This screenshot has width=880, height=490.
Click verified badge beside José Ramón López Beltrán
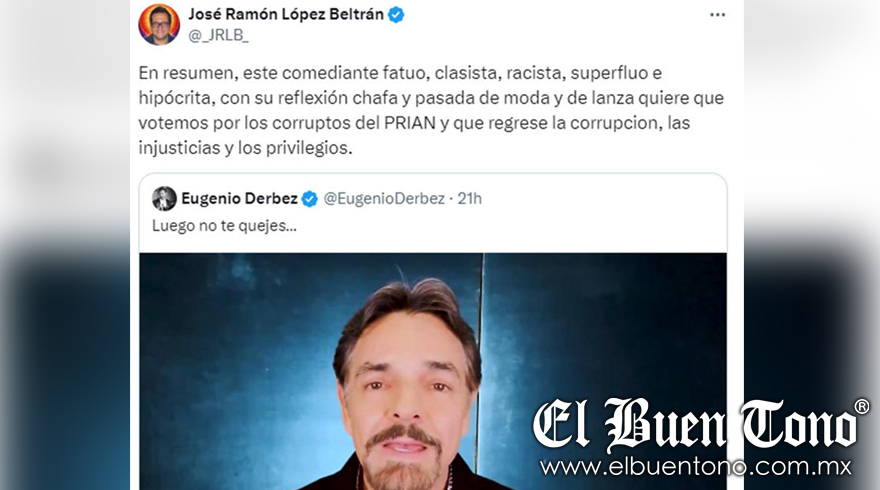396,15
